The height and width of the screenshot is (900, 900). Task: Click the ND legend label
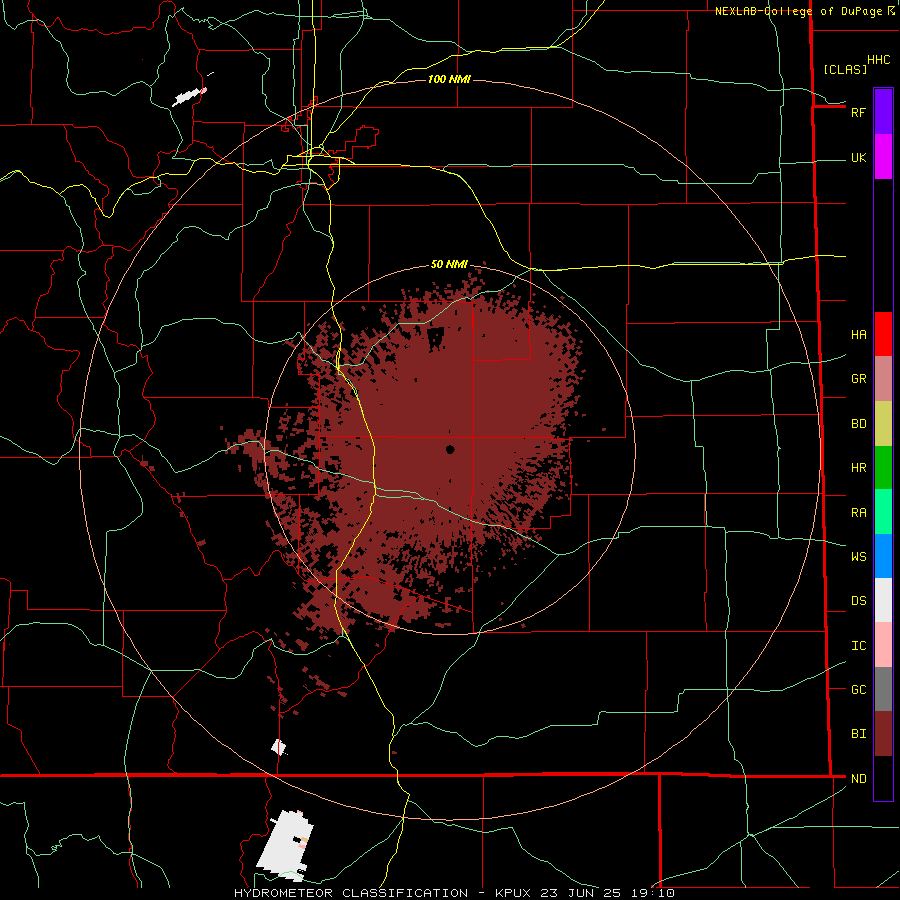coord(858,779)
